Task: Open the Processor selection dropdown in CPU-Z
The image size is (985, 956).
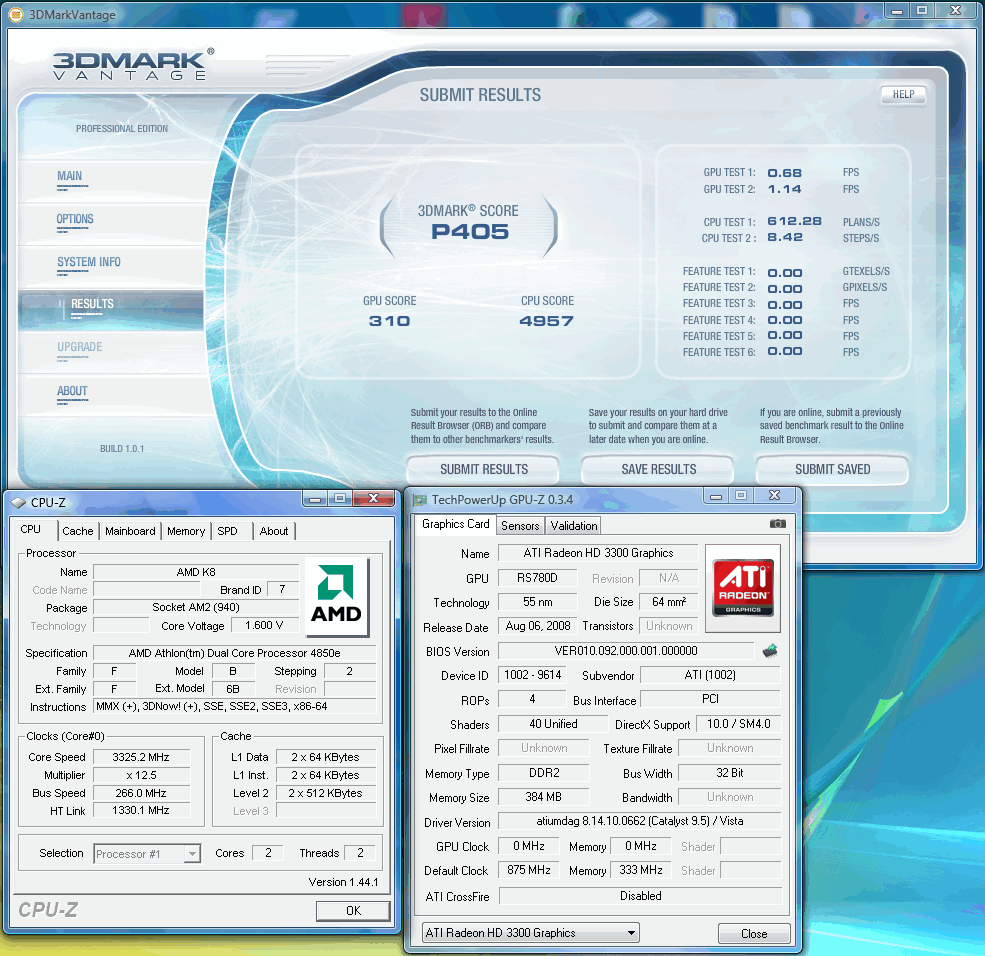Action: (x=192, y=854)
